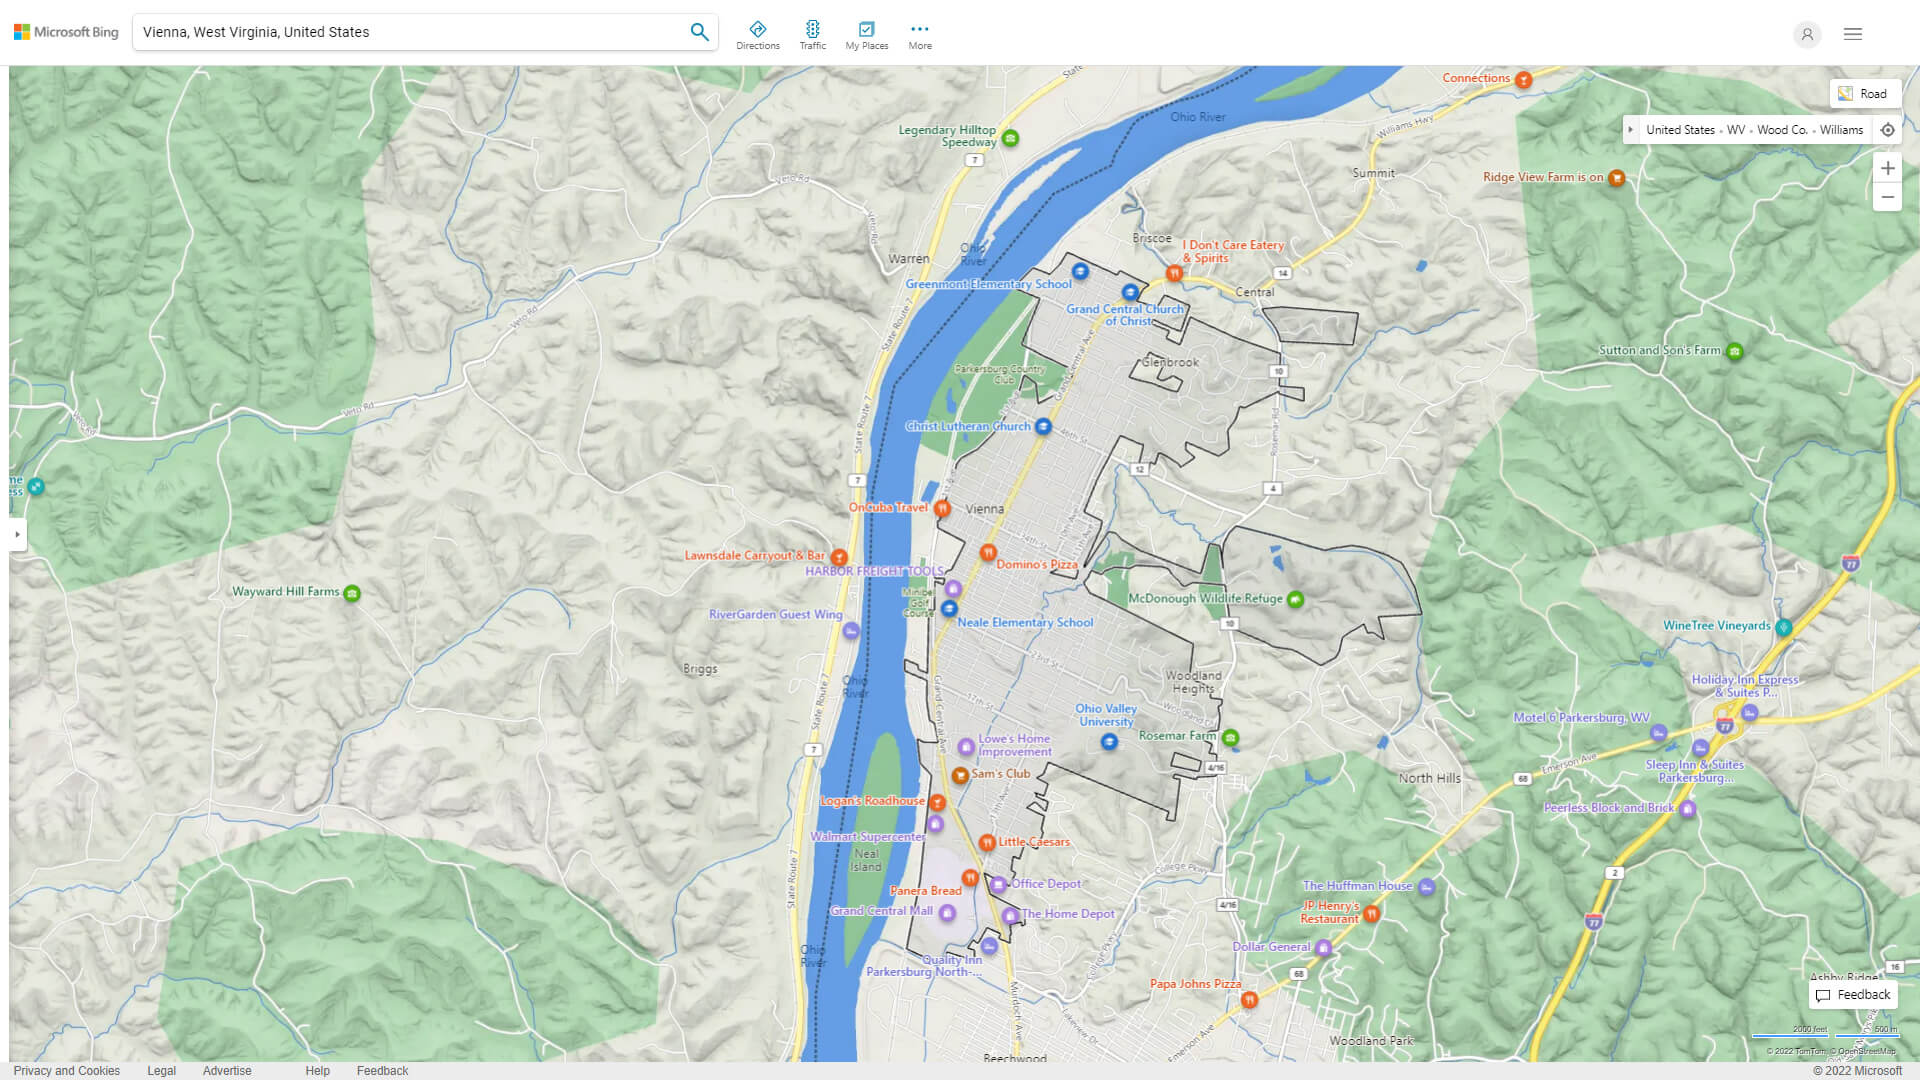Toggle the Traffic layer
1920x1080 pixels.
point(813,33)
